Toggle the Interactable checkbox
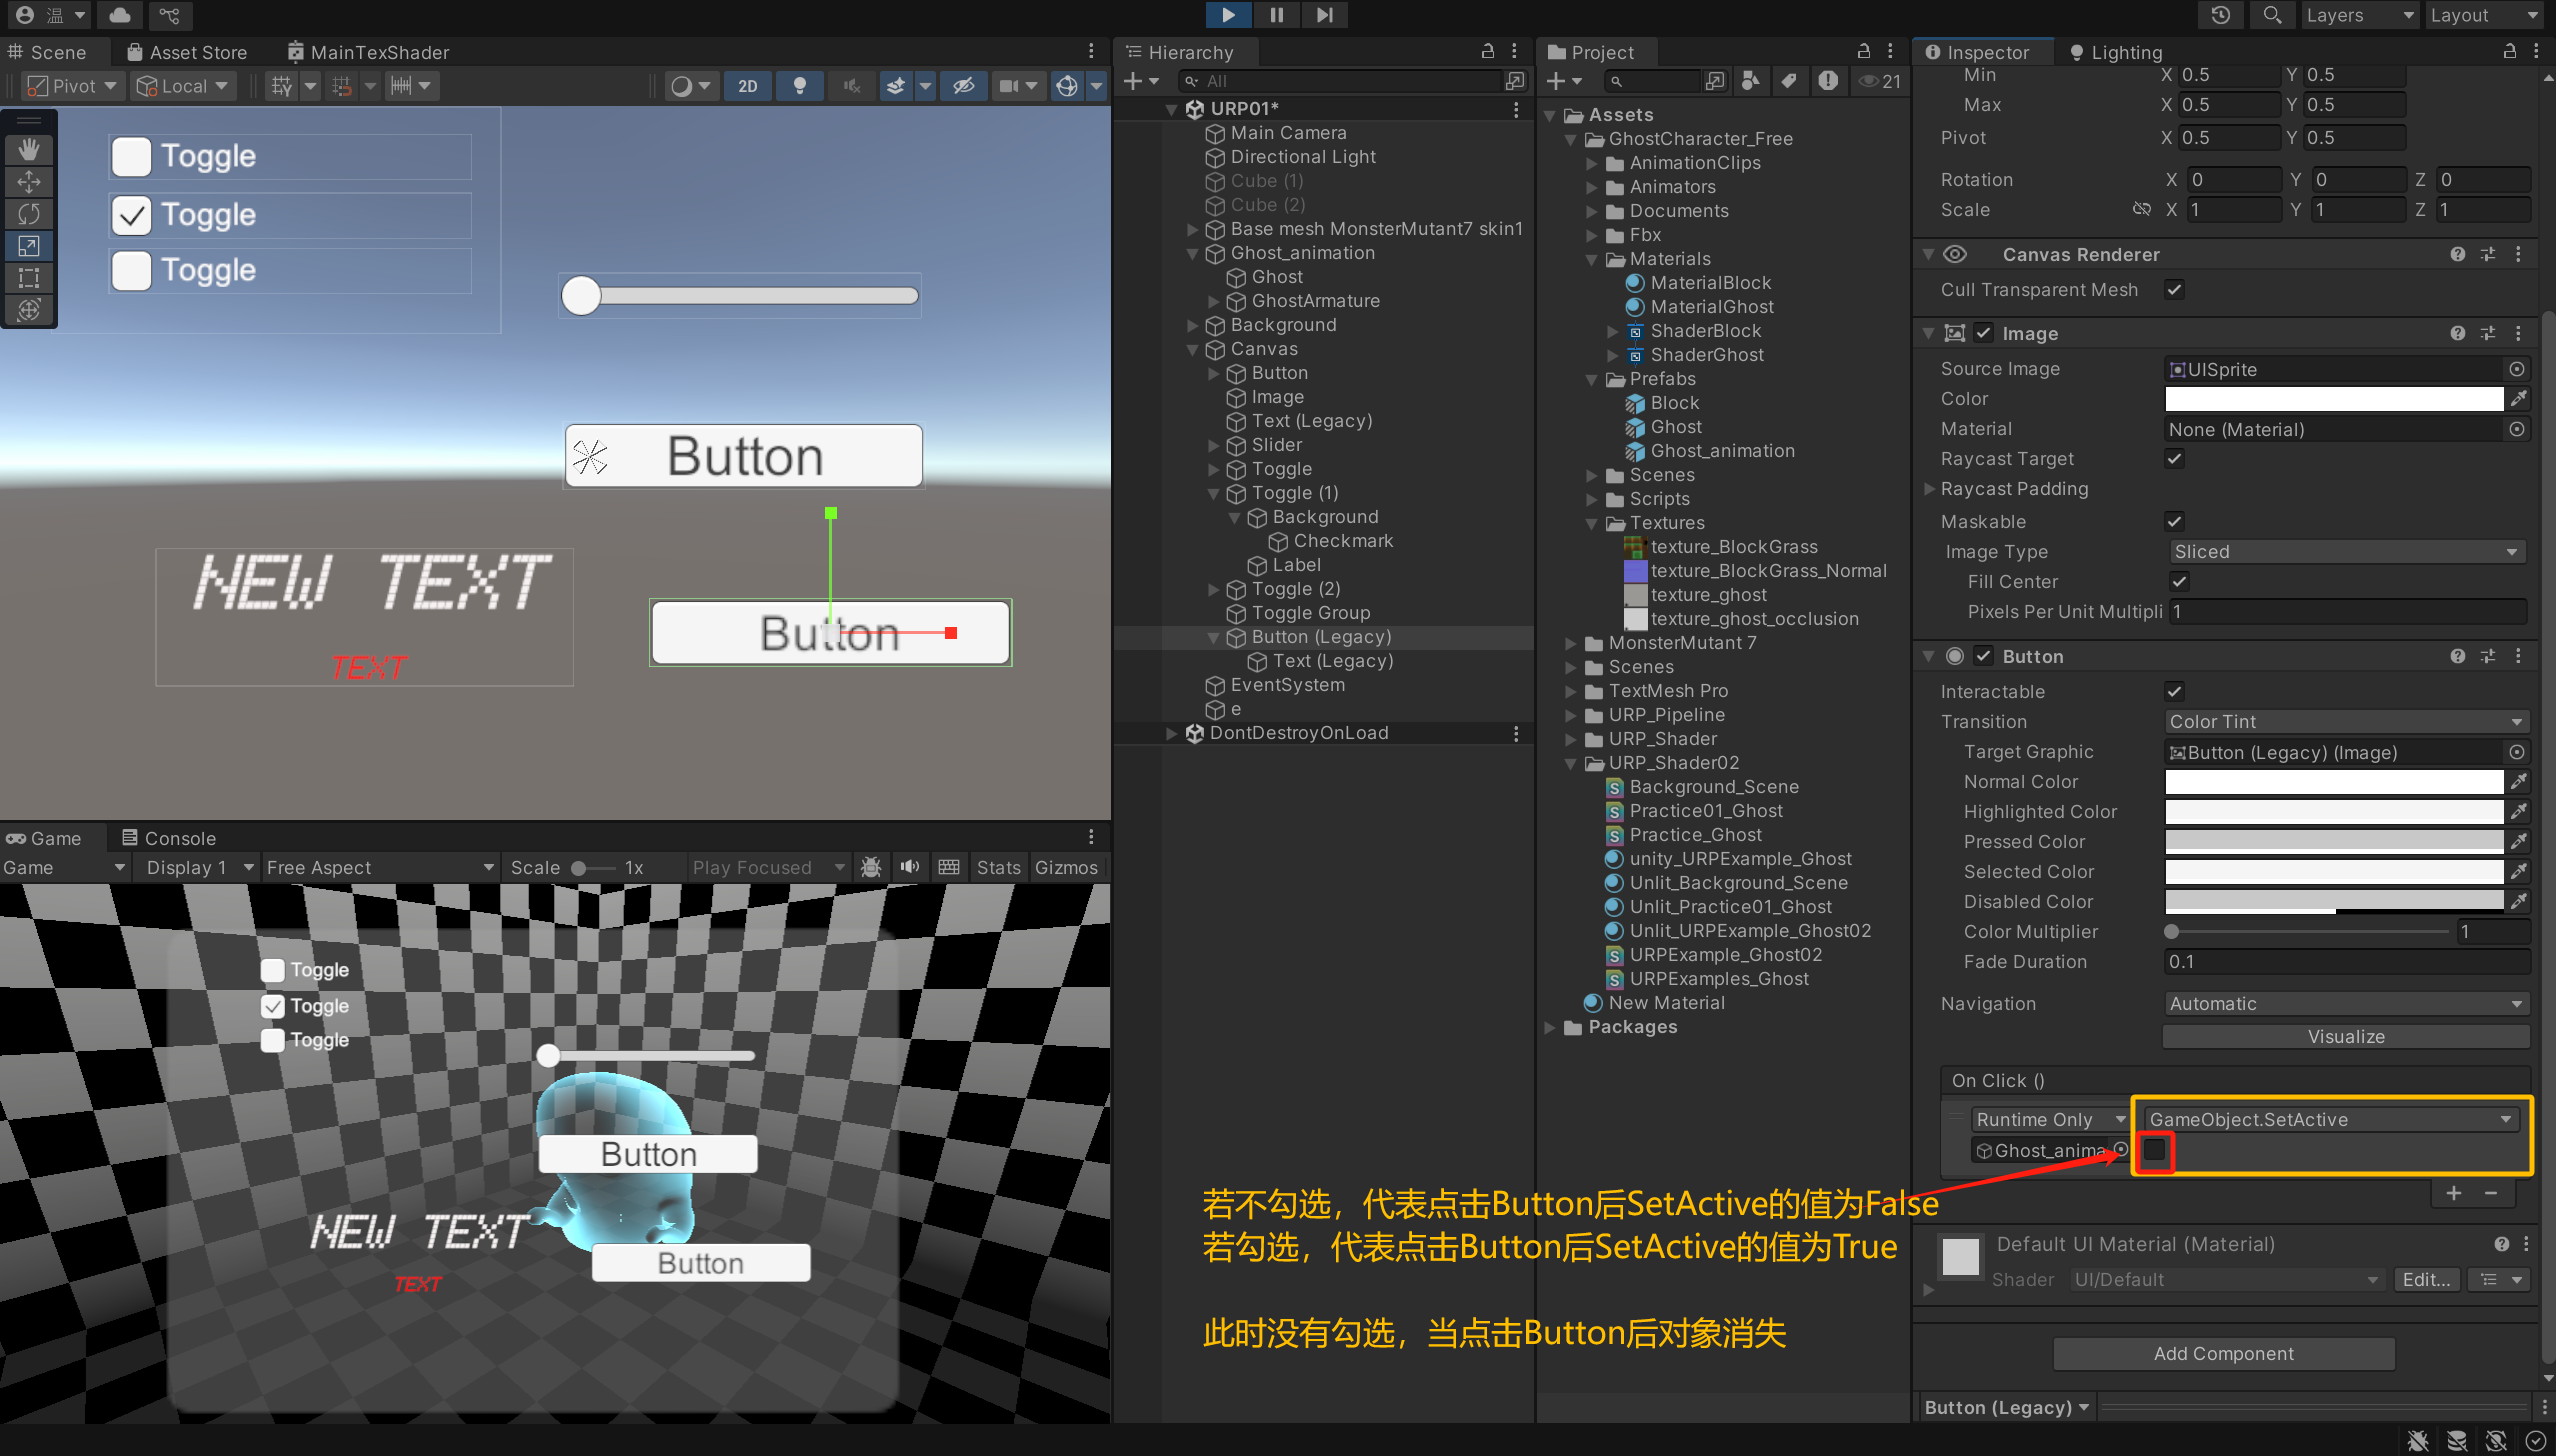 point(2174,691)
